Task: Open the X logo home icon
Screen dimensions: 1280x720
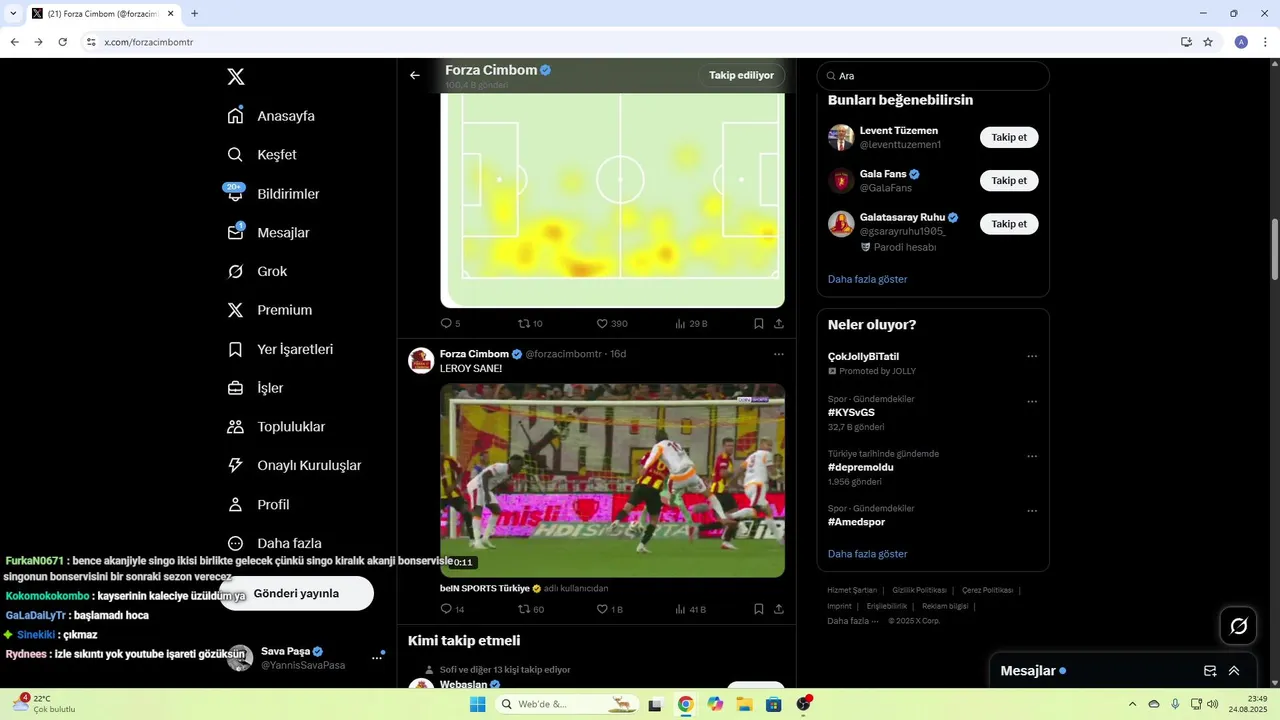Action: click(235, 77)
